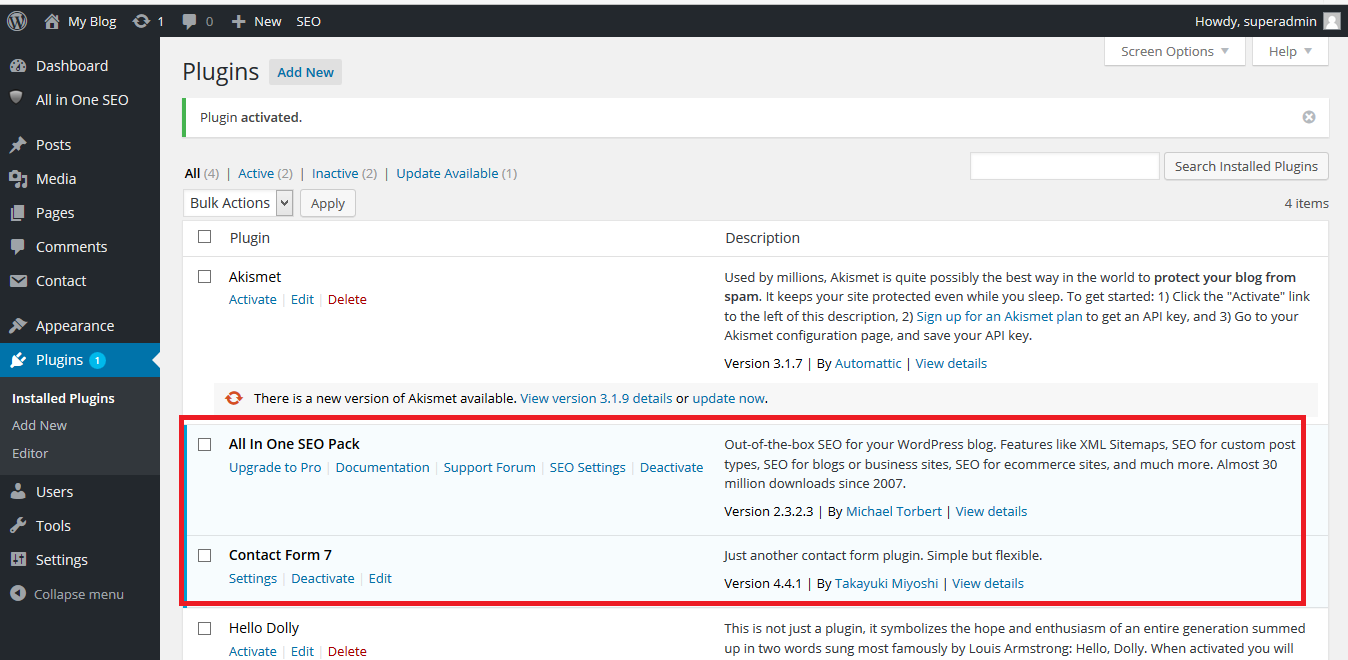This screenshot has width=1348, height=660.
Task: Open Contact Form 7 Settings link
Action: (253, 578)
